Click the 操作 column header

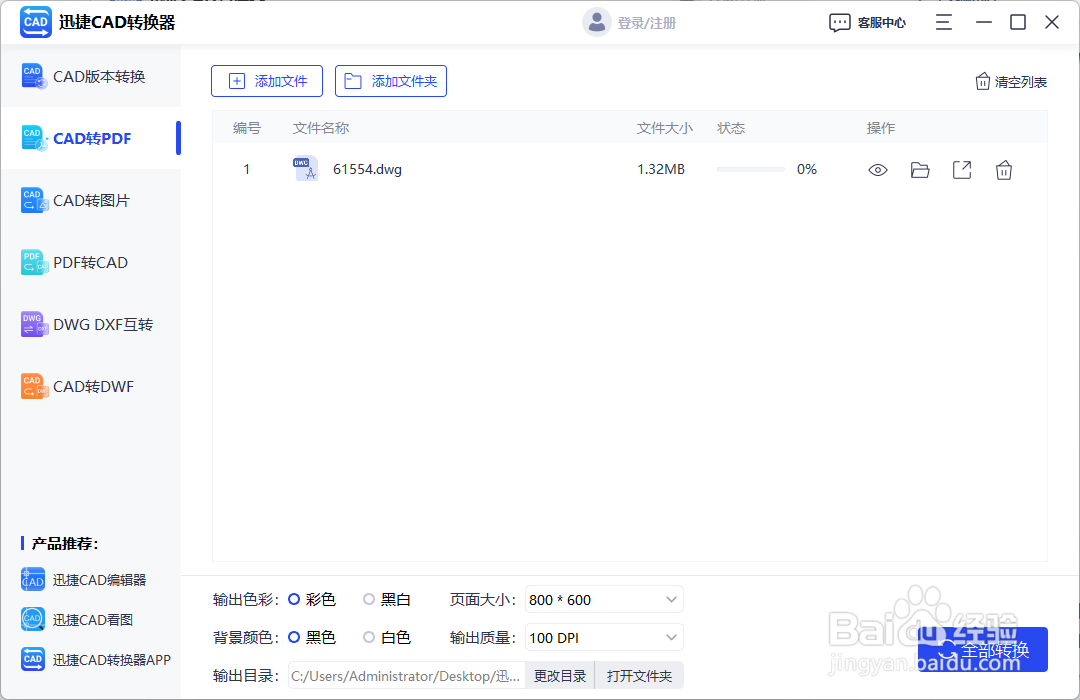pyautogui.click(x=881, y=128)
